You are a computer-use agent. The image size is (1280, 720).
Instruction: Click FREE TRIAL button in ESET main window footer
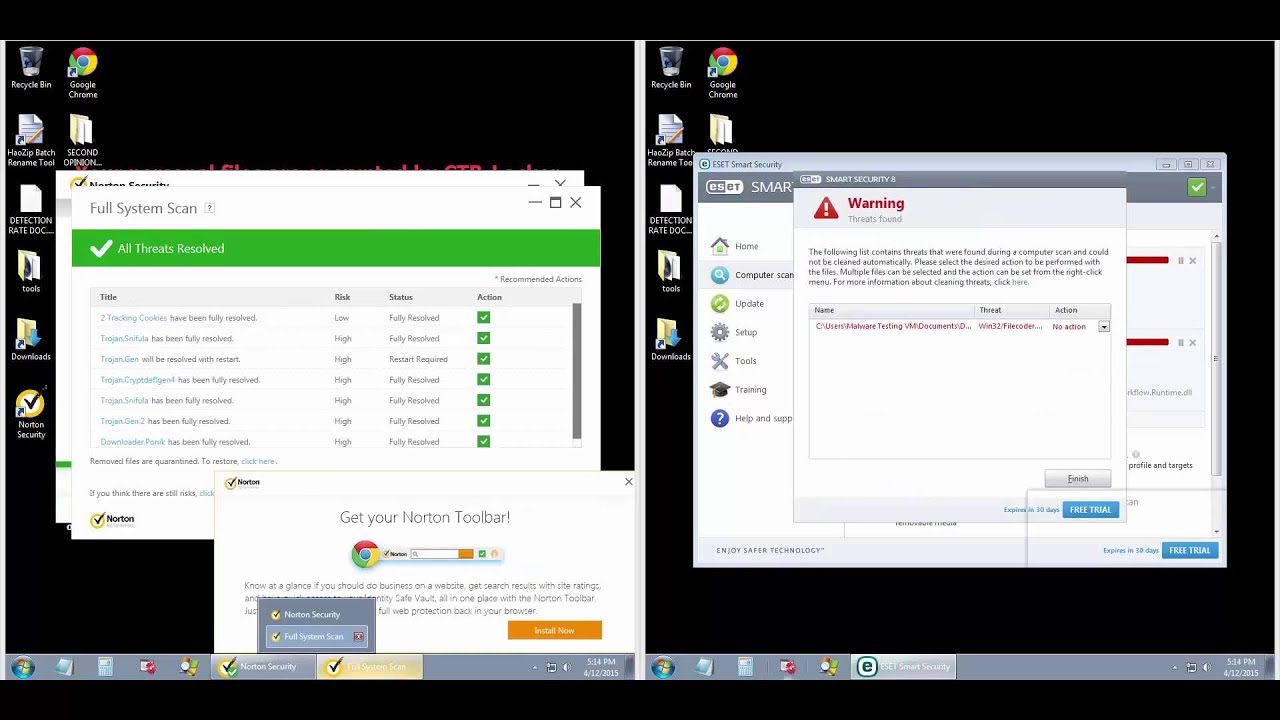(1189, 551)
